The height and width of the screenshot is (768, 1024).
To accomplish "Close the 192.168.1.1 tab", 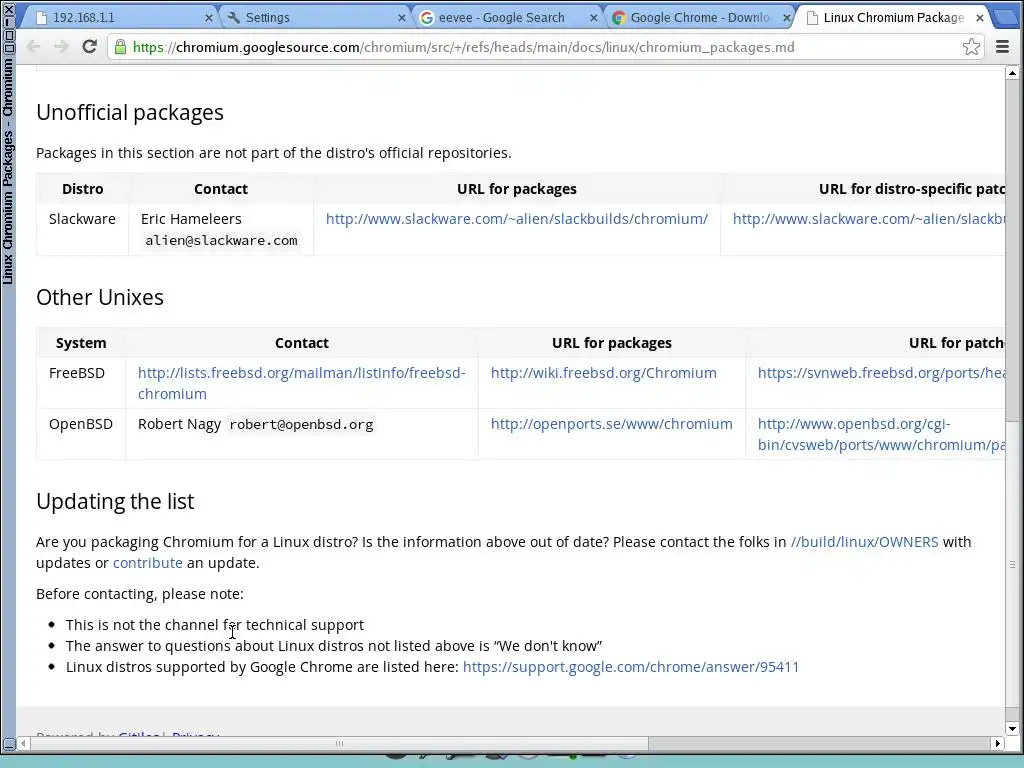I will tap(208, 18).
